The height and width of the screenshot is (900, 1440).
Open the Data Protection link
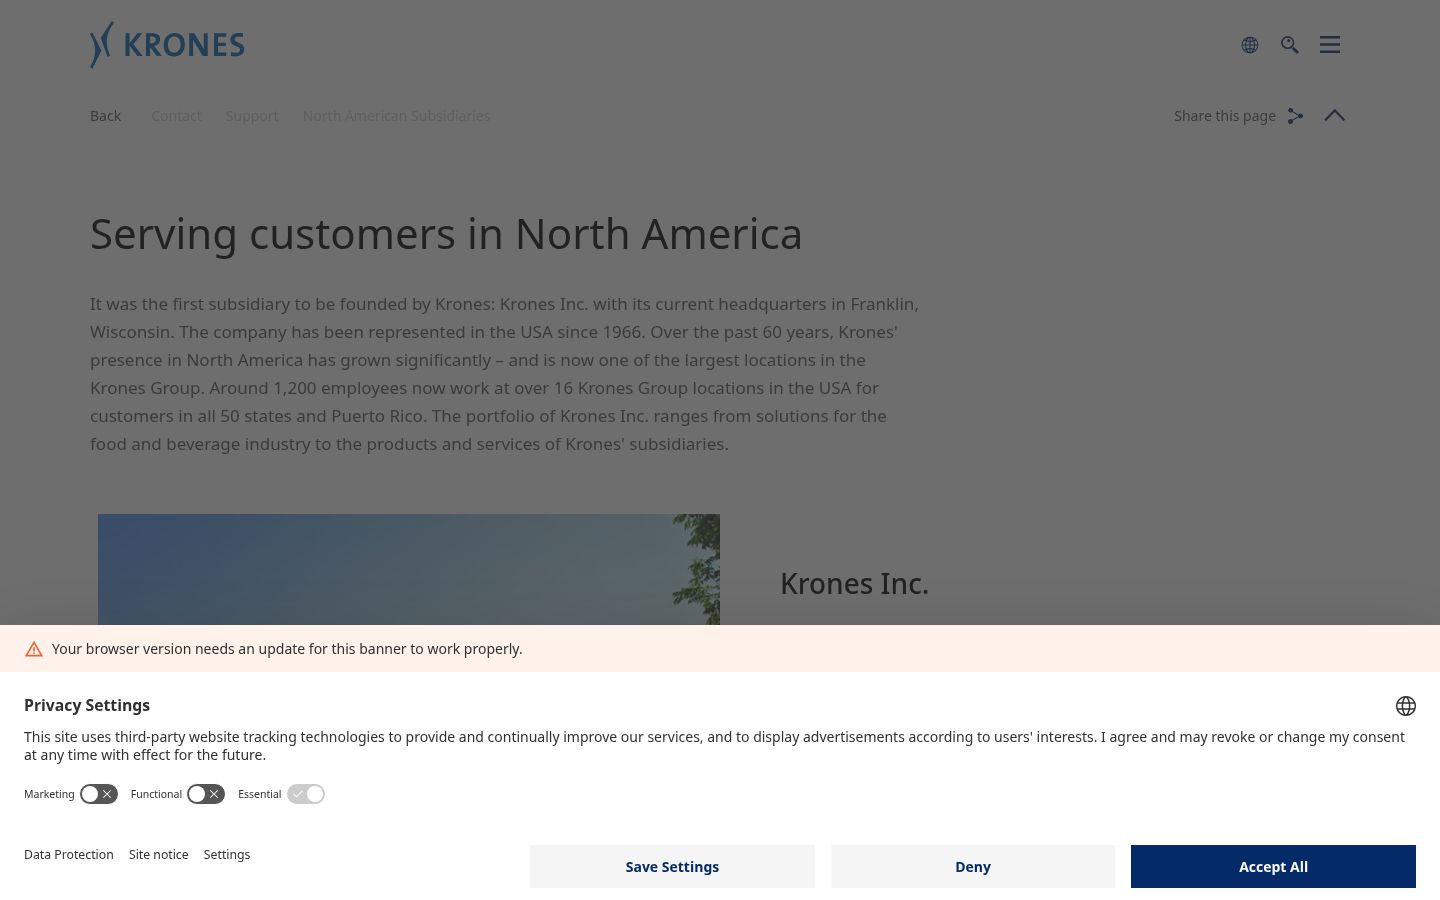click(69, 855)
